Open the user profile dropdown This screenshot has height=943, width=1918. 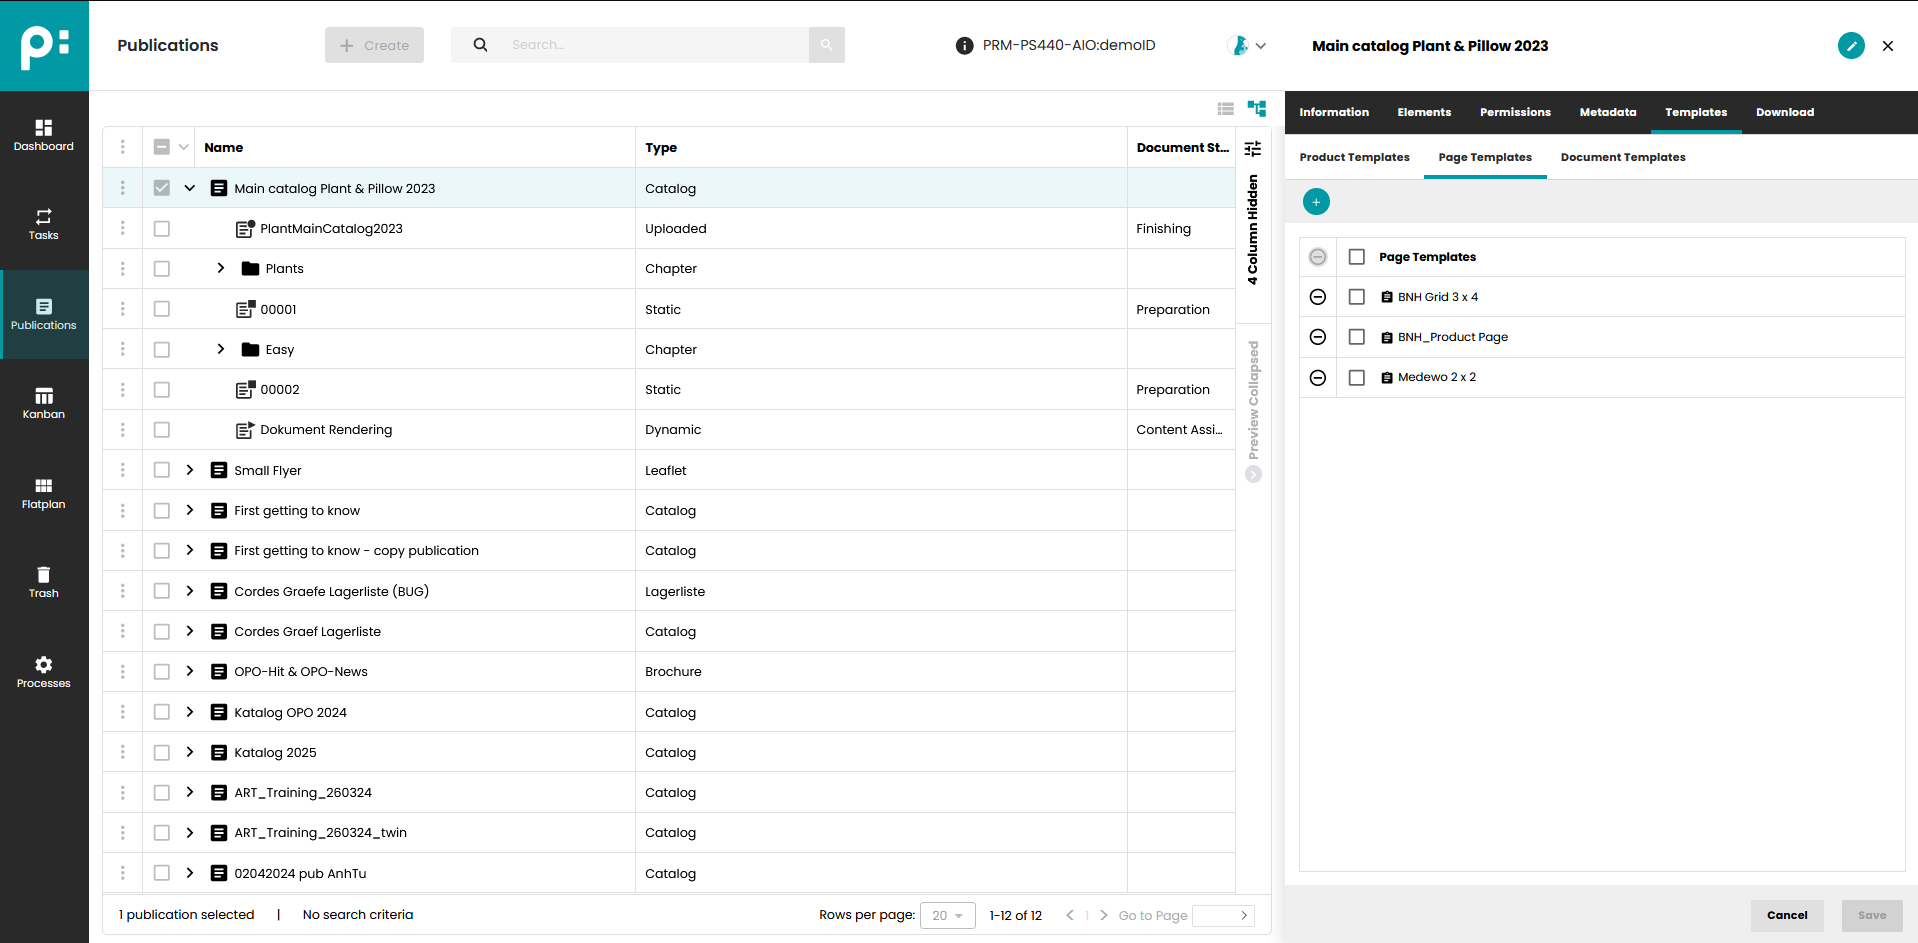(1247, 45)
